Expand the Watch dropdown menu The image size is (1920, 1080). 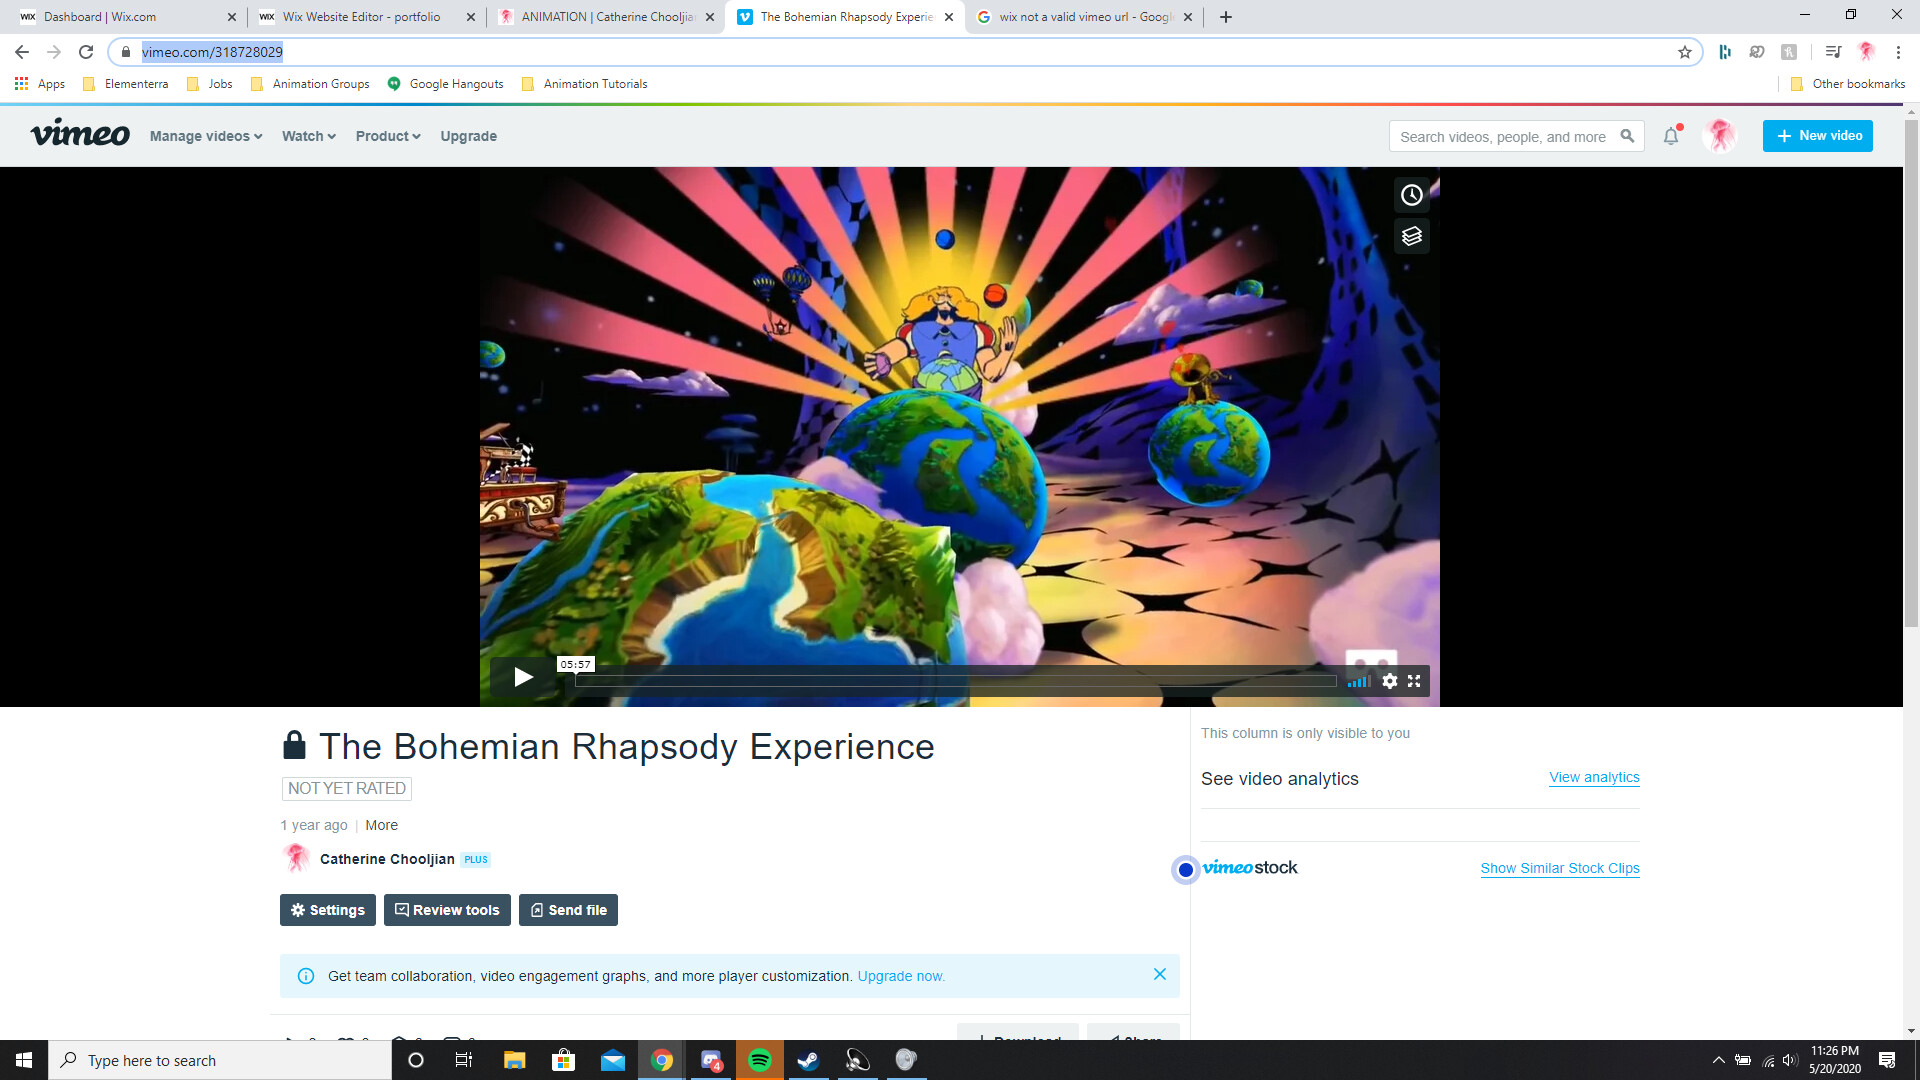[309, 136]
